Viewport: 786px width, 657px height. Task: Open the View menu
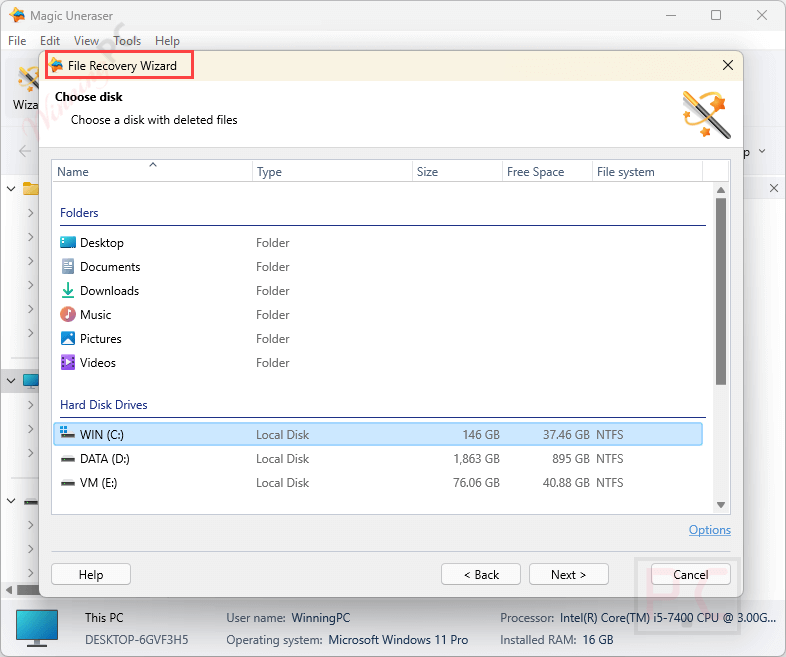coord(86,41)
